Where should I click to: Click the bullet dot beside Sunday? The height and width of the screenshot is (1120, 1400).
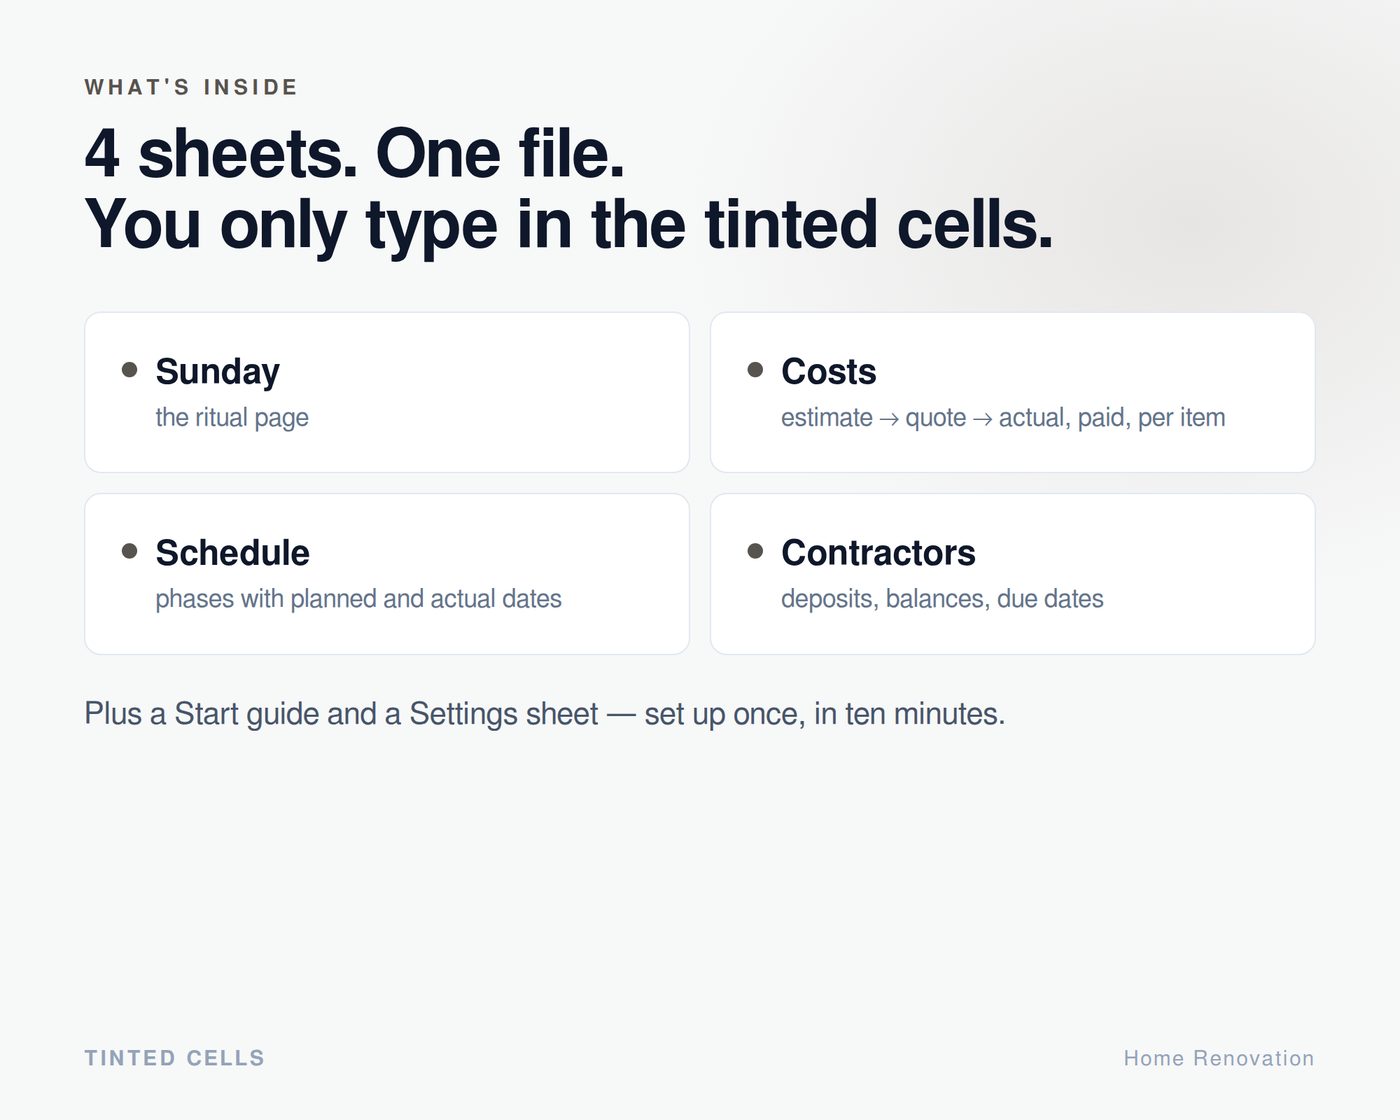tap(129, 370)
